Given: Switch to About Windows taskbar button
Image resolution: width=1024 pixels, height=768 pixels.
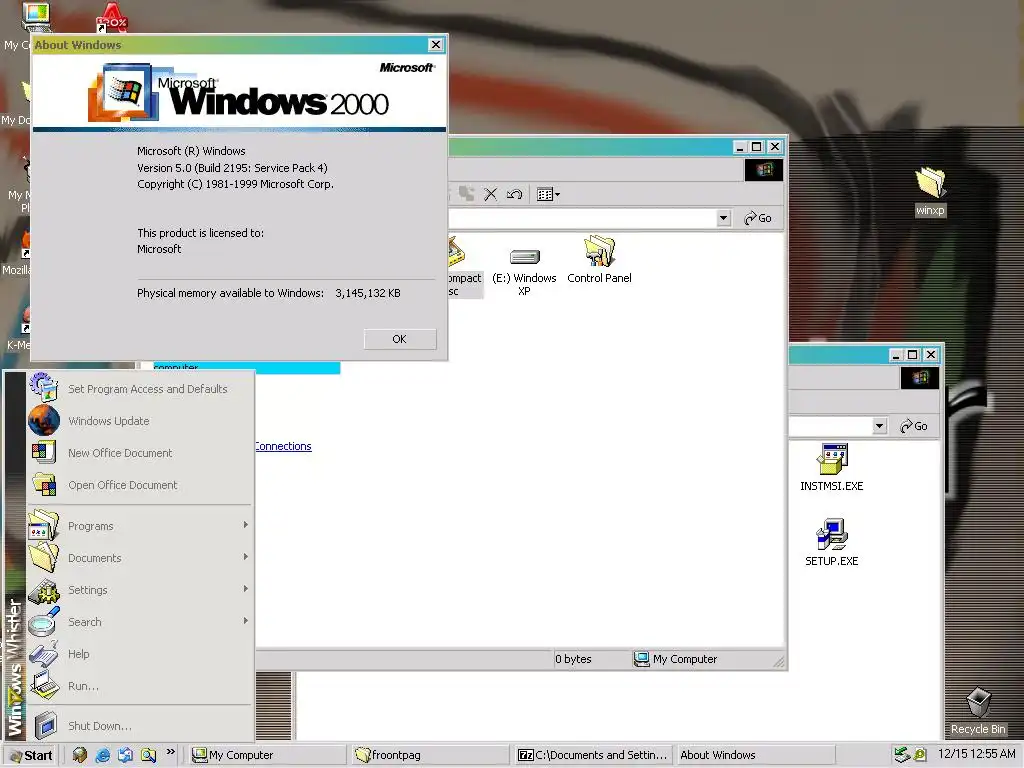Looking at the screenshot, I should 756,755.
